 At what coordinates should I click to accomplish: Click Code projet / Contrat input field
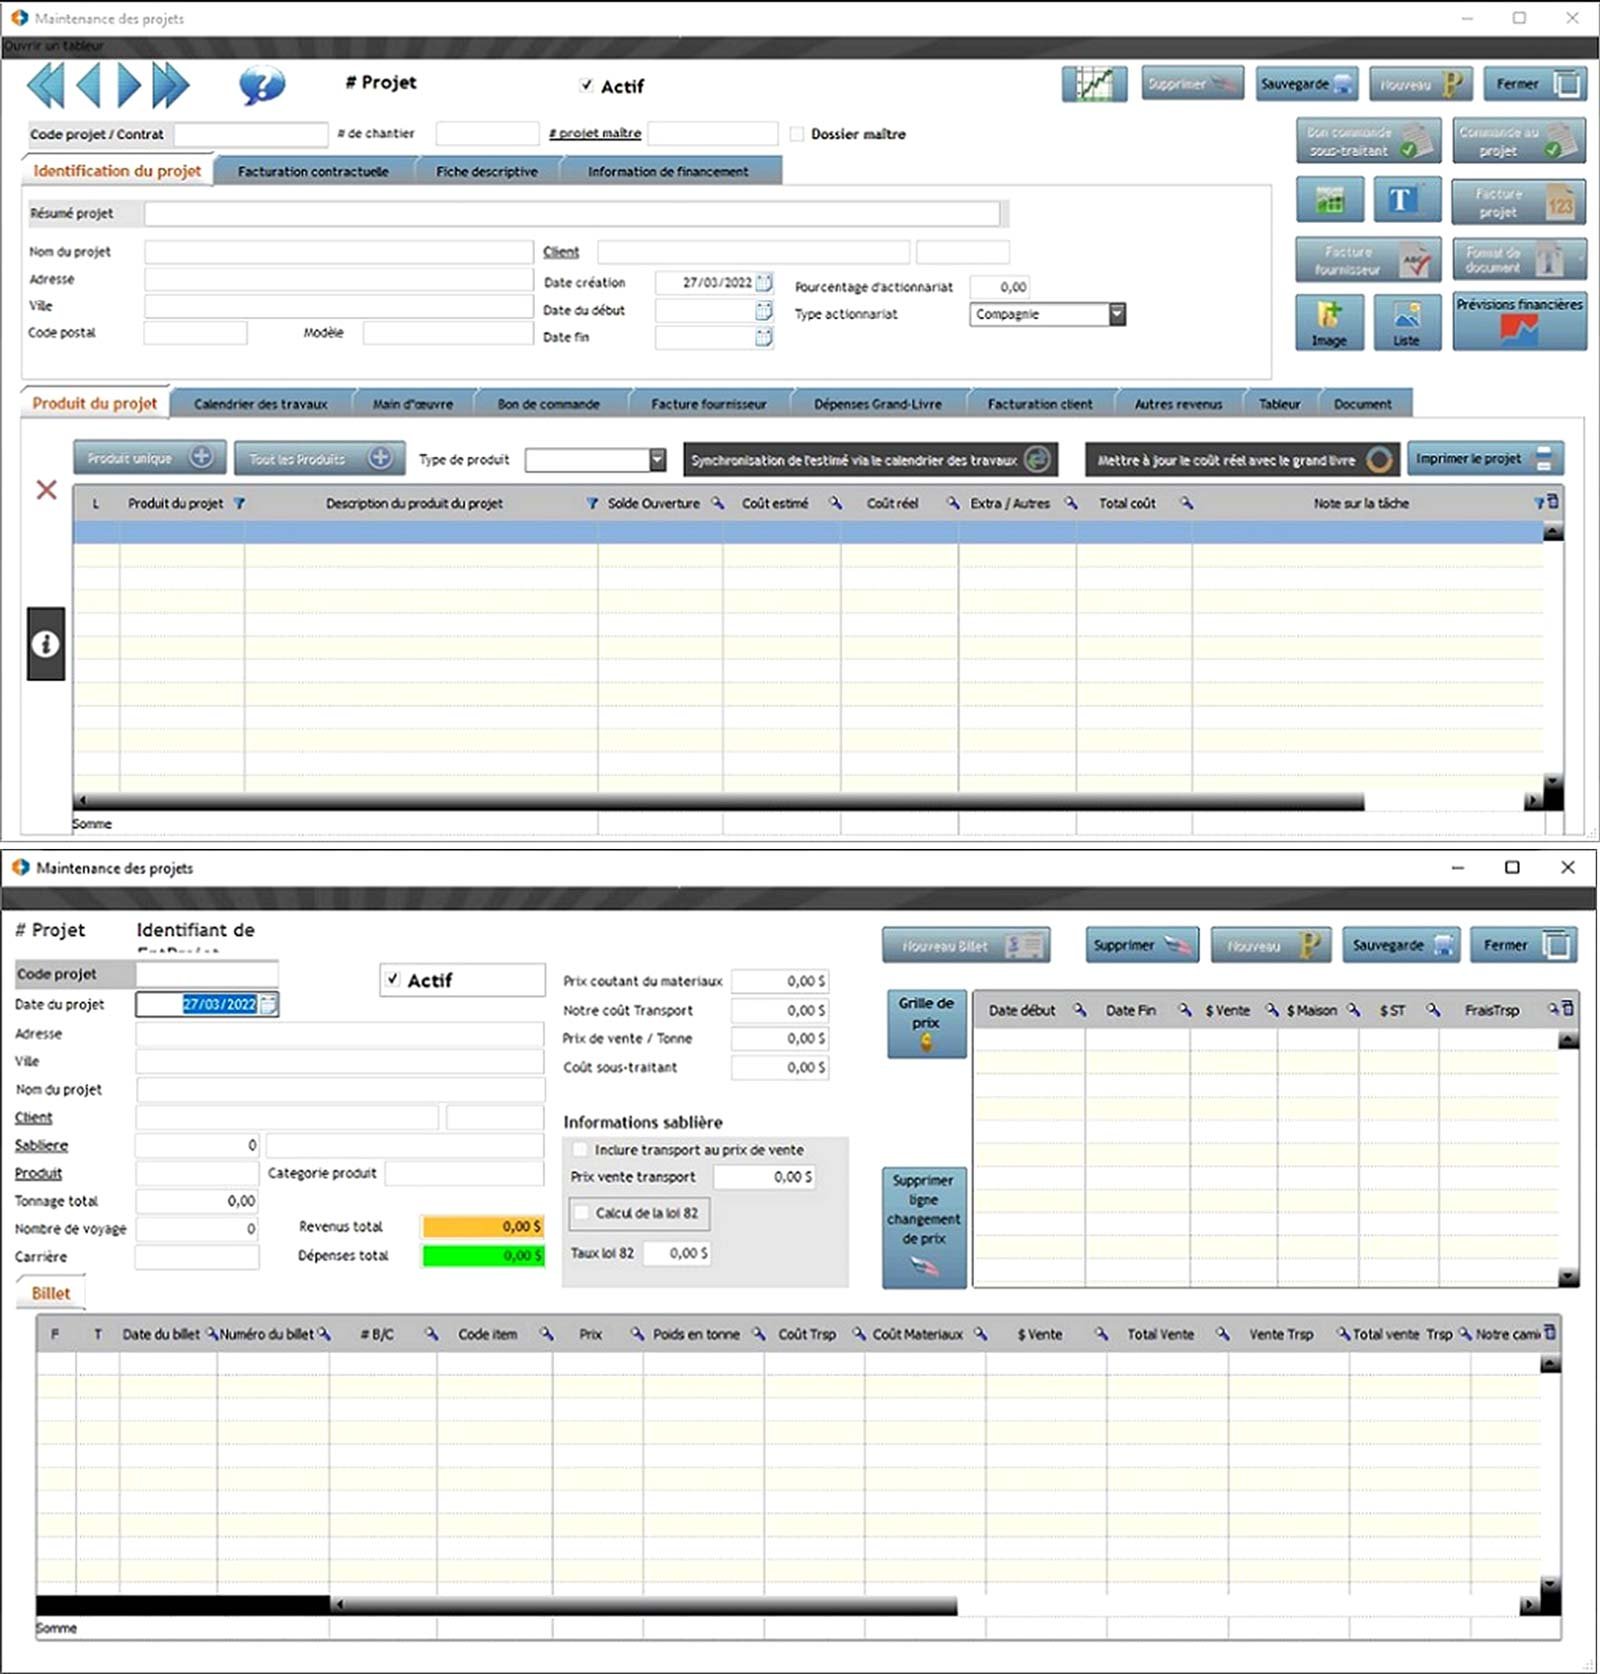[251, 134]
